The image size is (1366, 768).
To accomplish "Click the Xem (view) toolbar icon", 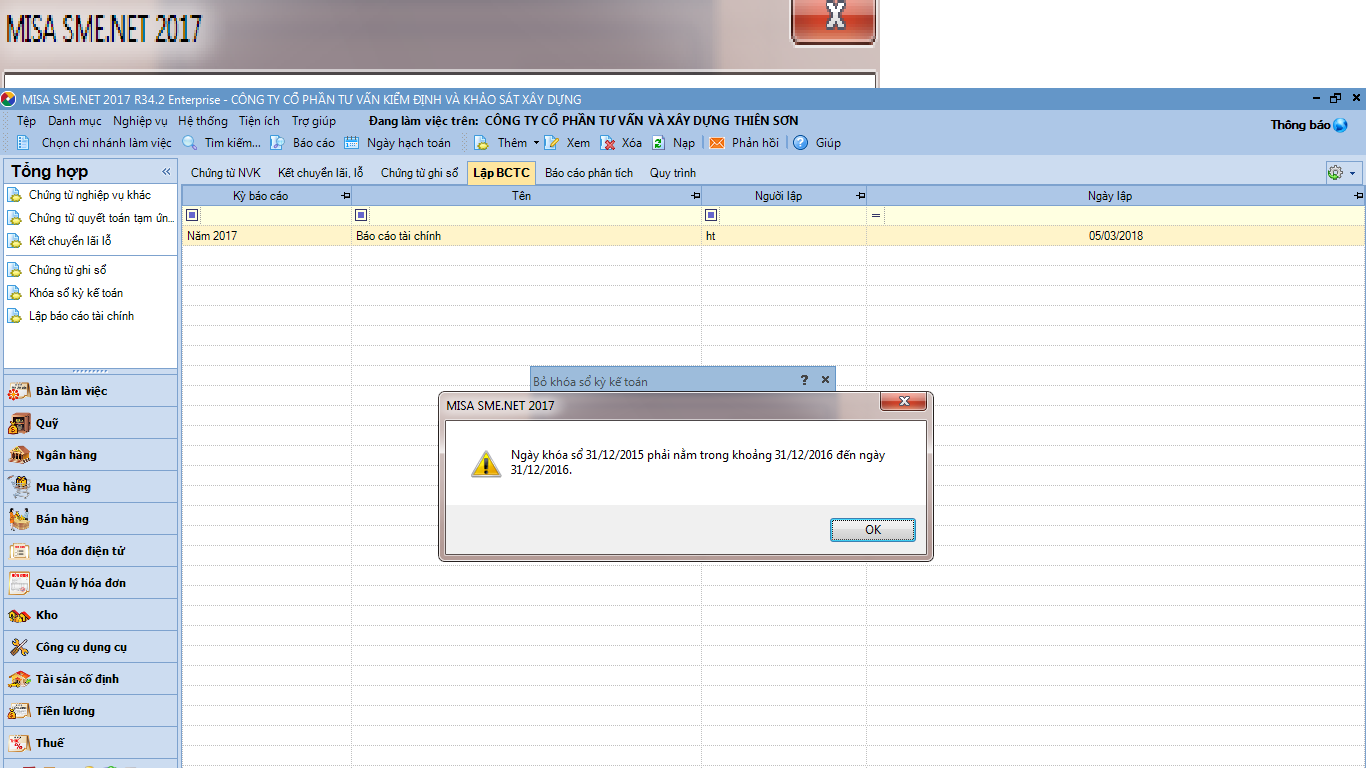I will [552, 143].
